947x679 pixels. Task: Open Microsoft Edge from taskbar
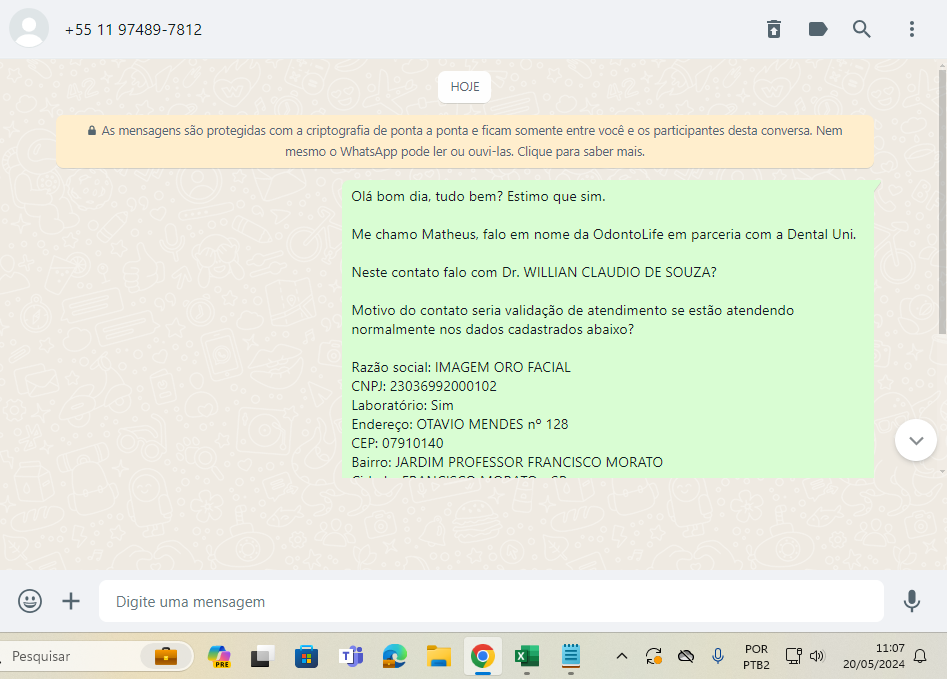tap(394, 656)
